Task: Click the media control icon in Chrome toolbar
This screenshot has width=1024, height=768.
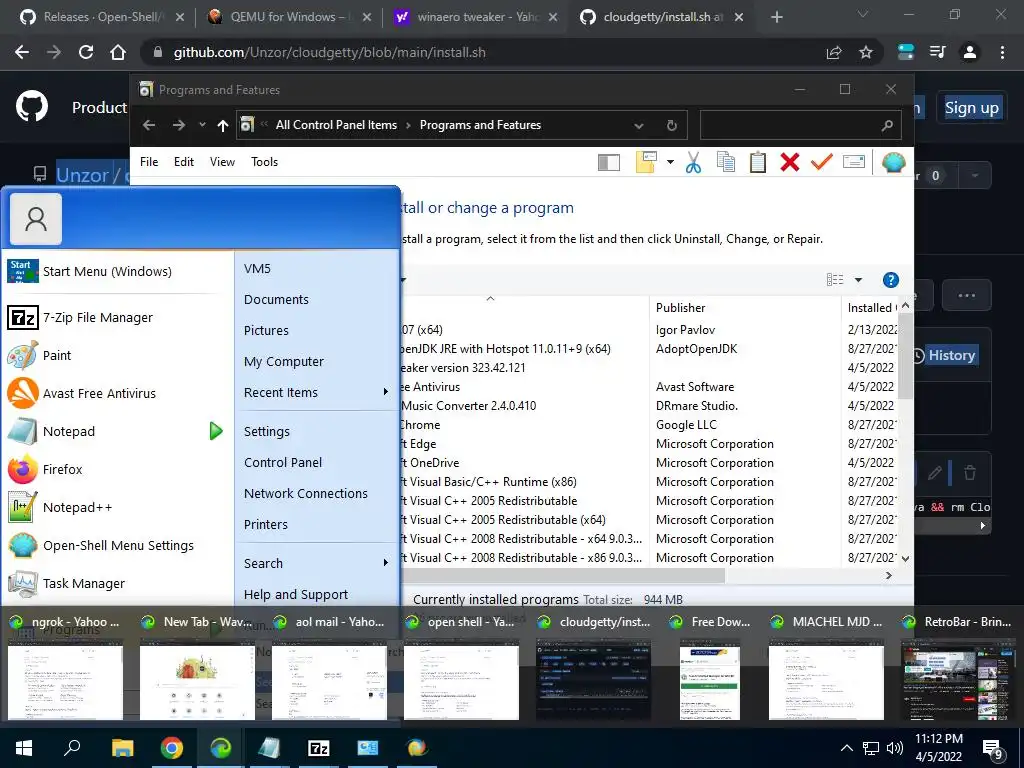Action: click(937, 52)
